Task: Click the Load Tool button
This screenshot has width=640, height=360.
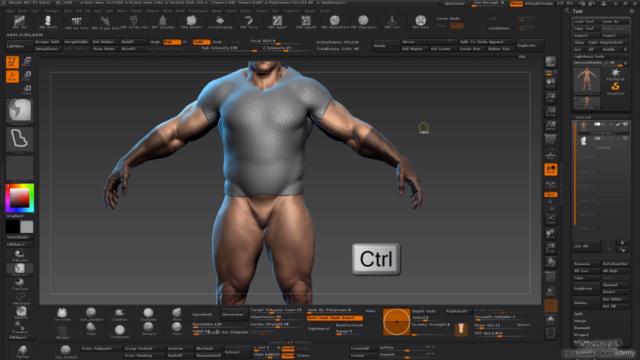Action: click(x=586, y=21)
